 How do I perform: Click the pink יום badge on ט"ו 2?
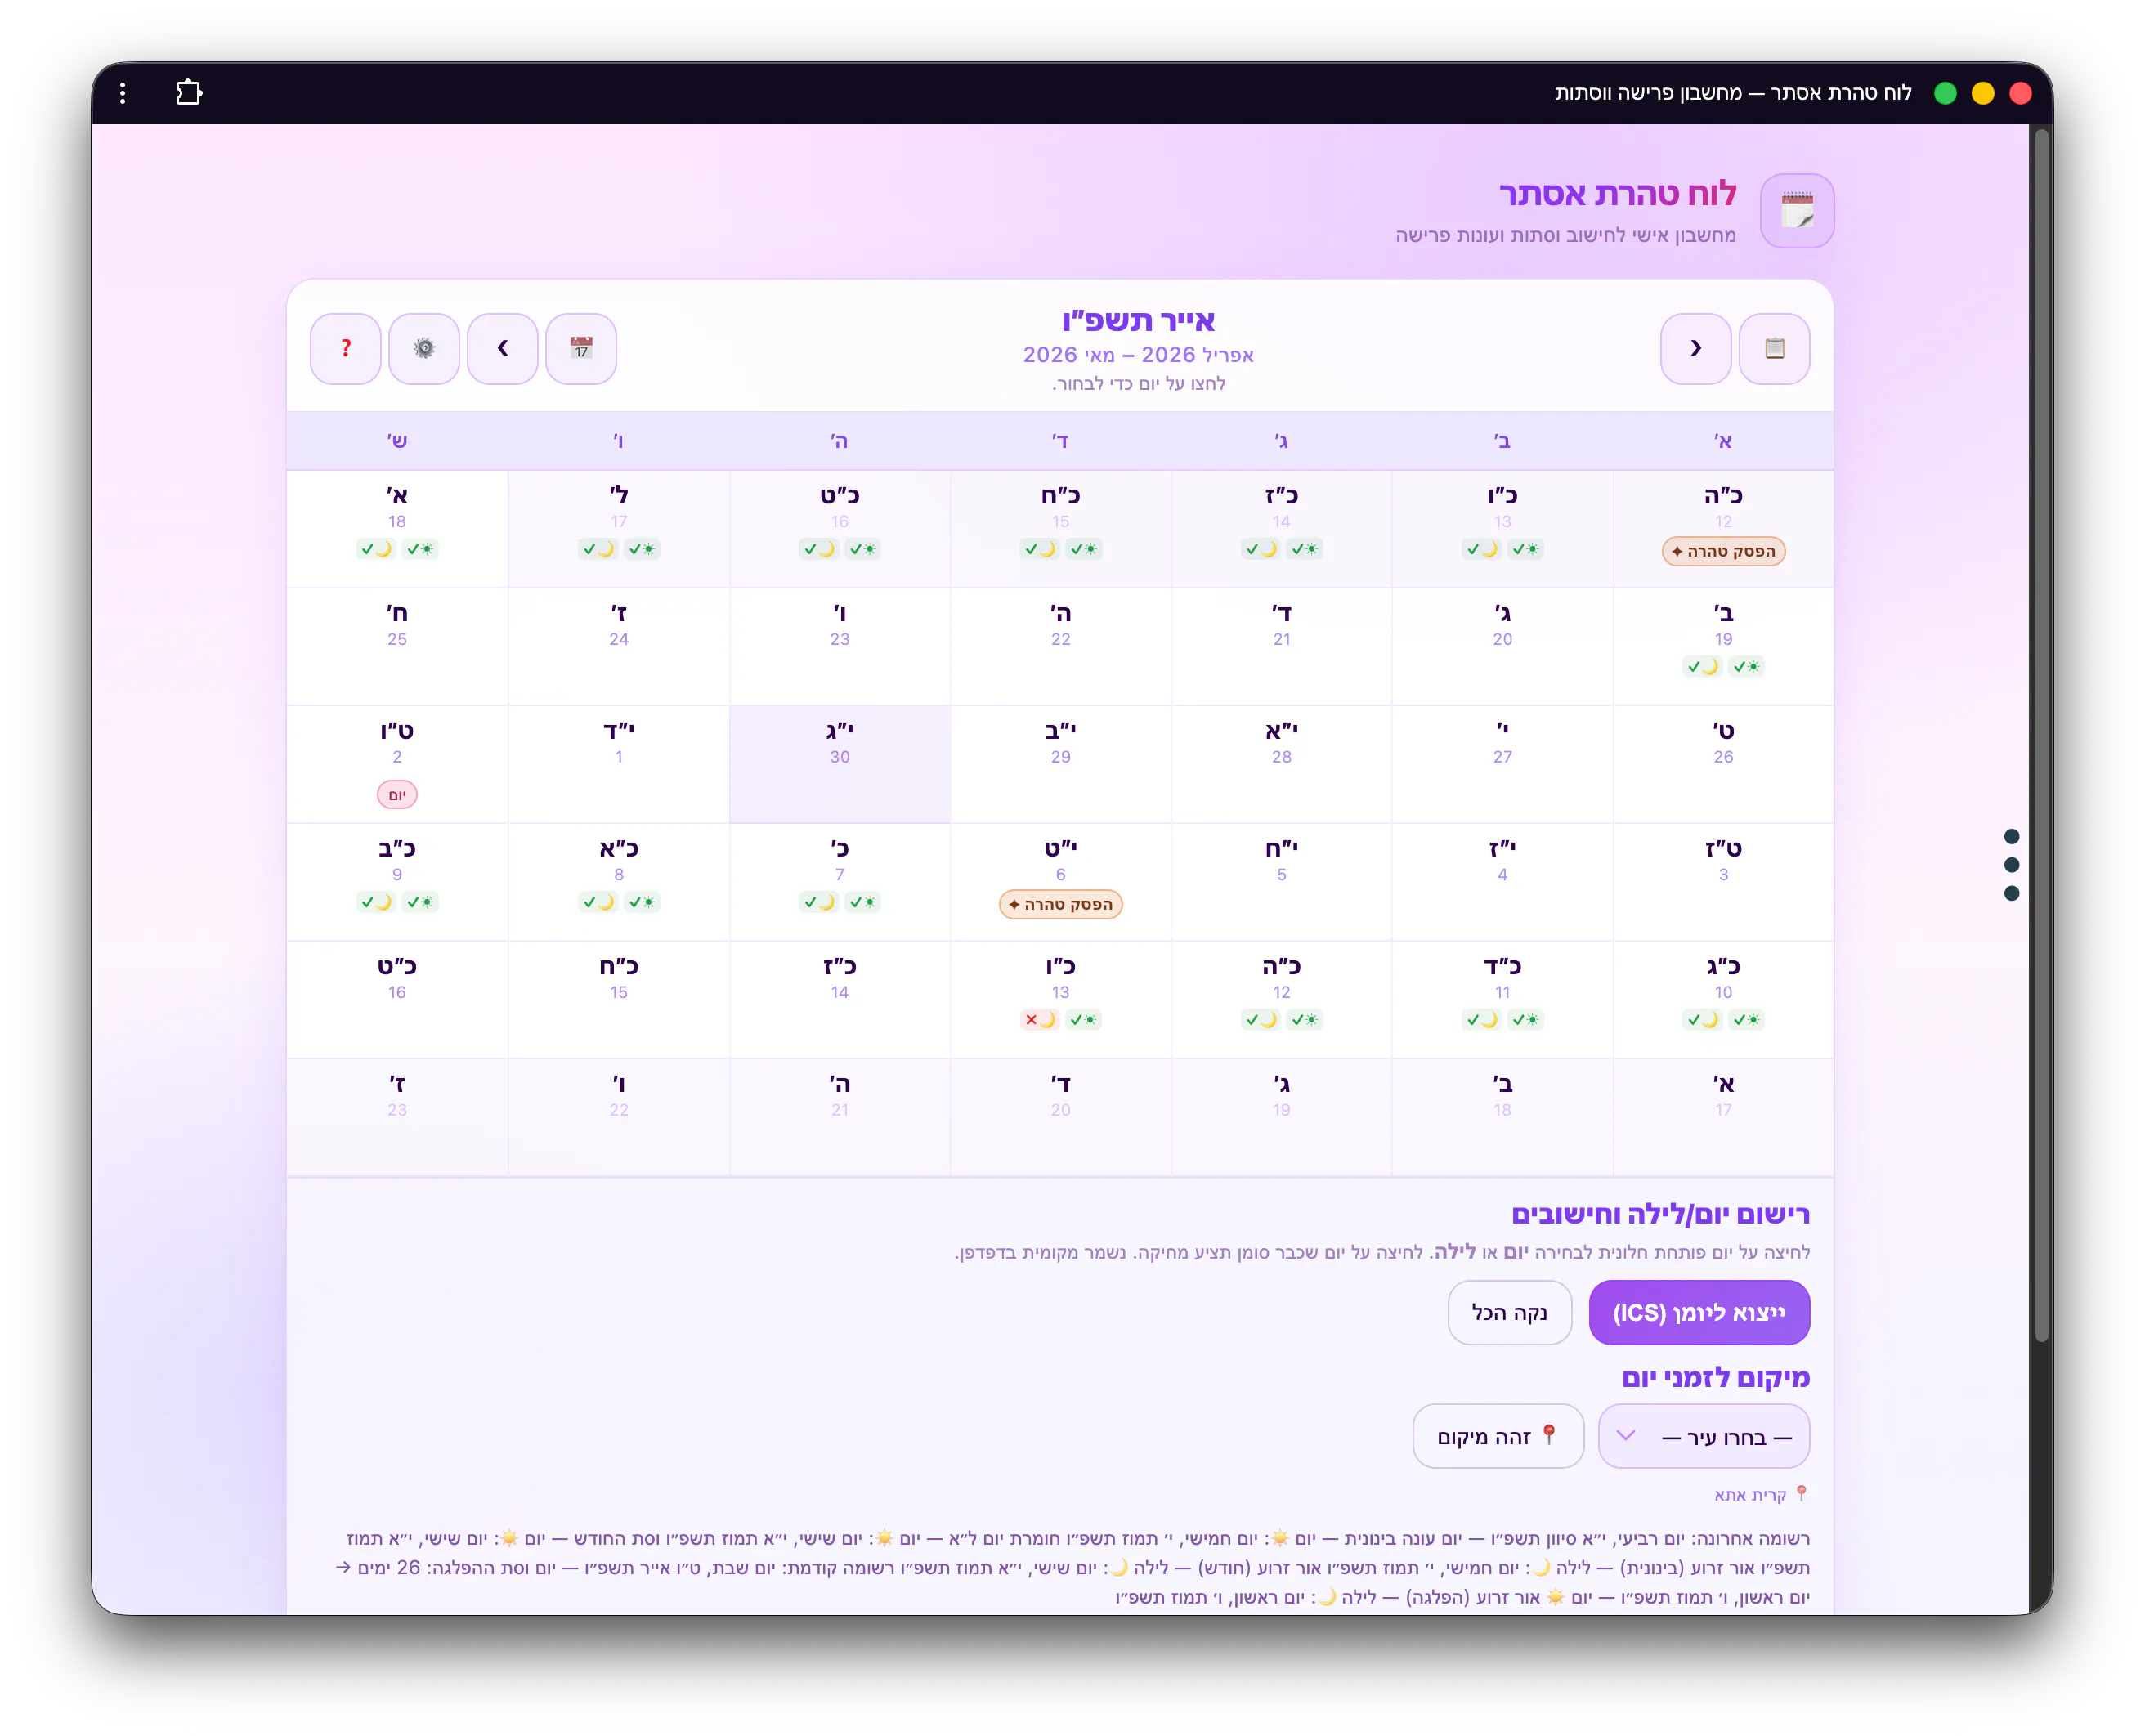tap(397, 794)
